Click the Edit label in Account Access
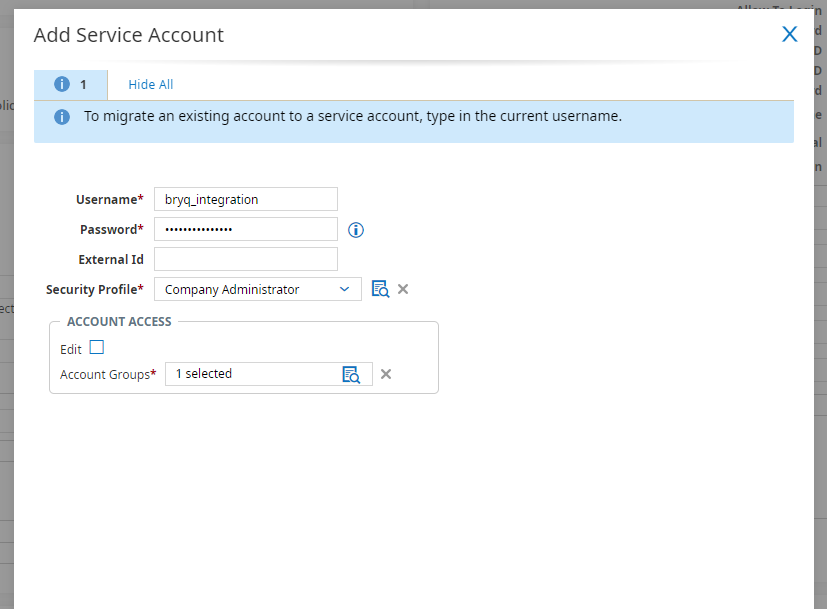 click(71, 349)
